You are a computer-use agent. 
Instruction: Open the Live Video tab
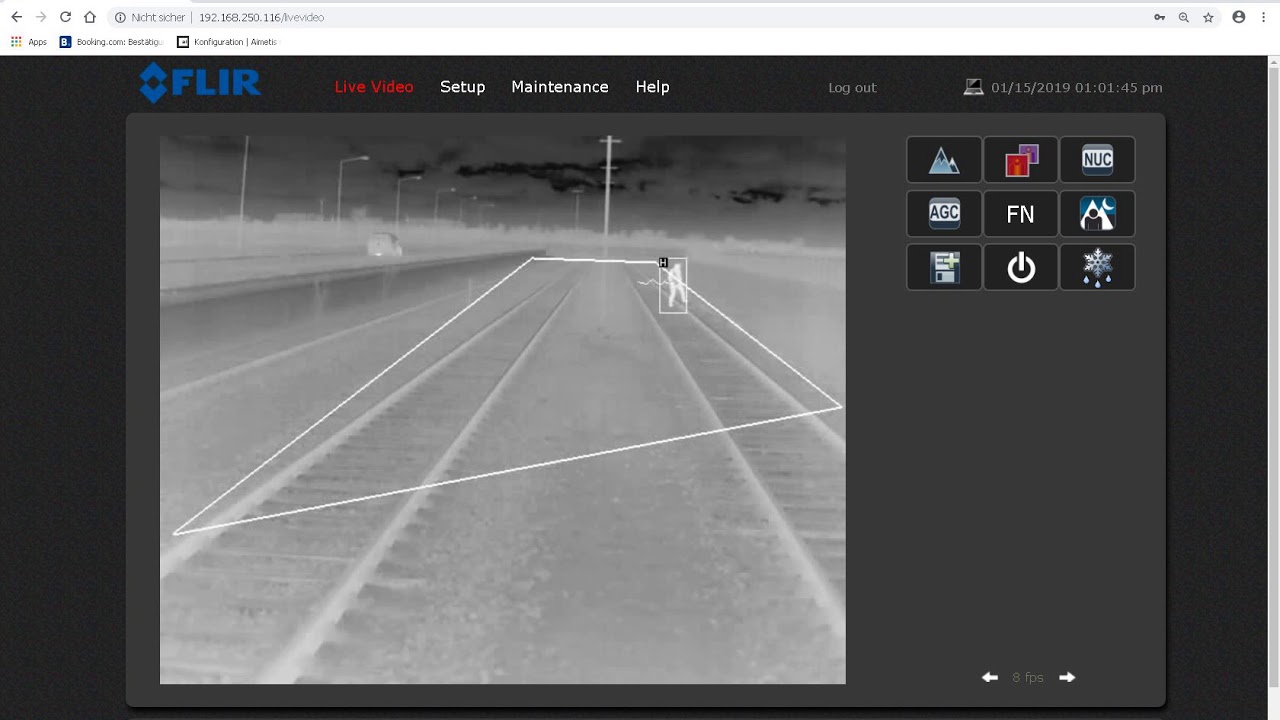[374, 87]
